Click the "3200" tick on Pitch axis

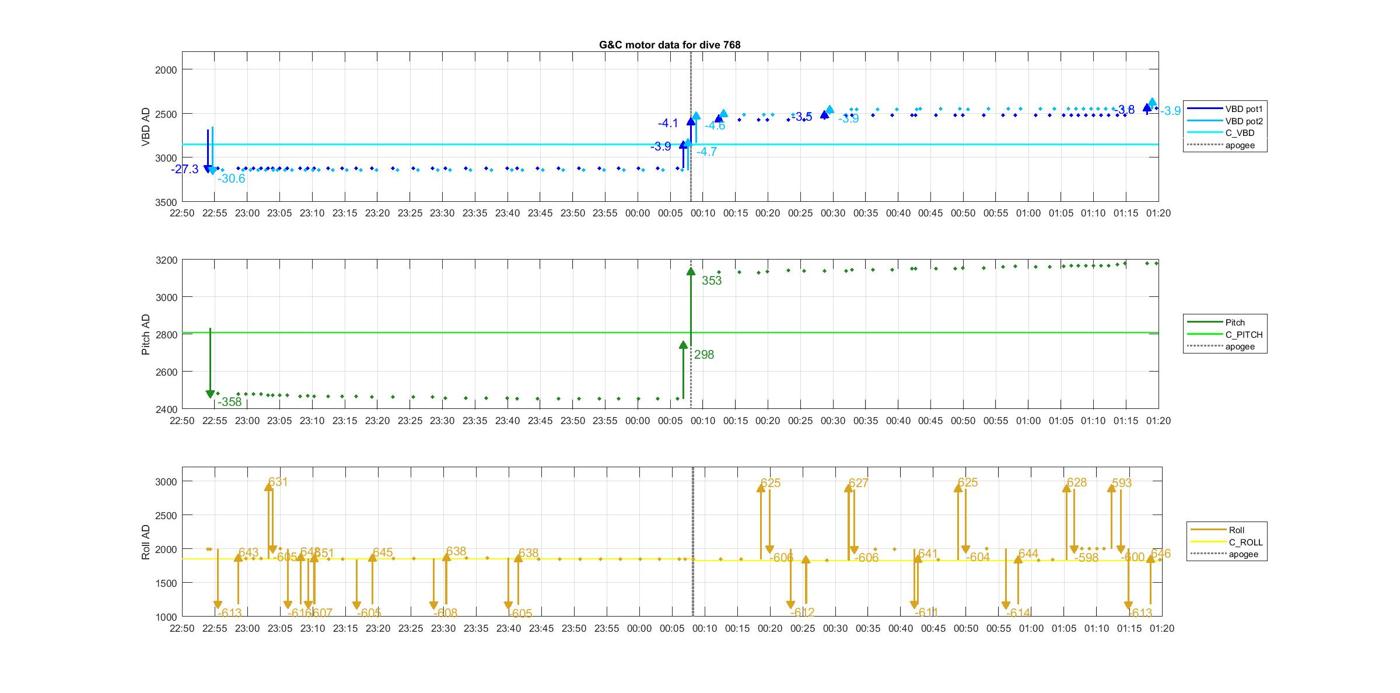(x=166, y=260)
